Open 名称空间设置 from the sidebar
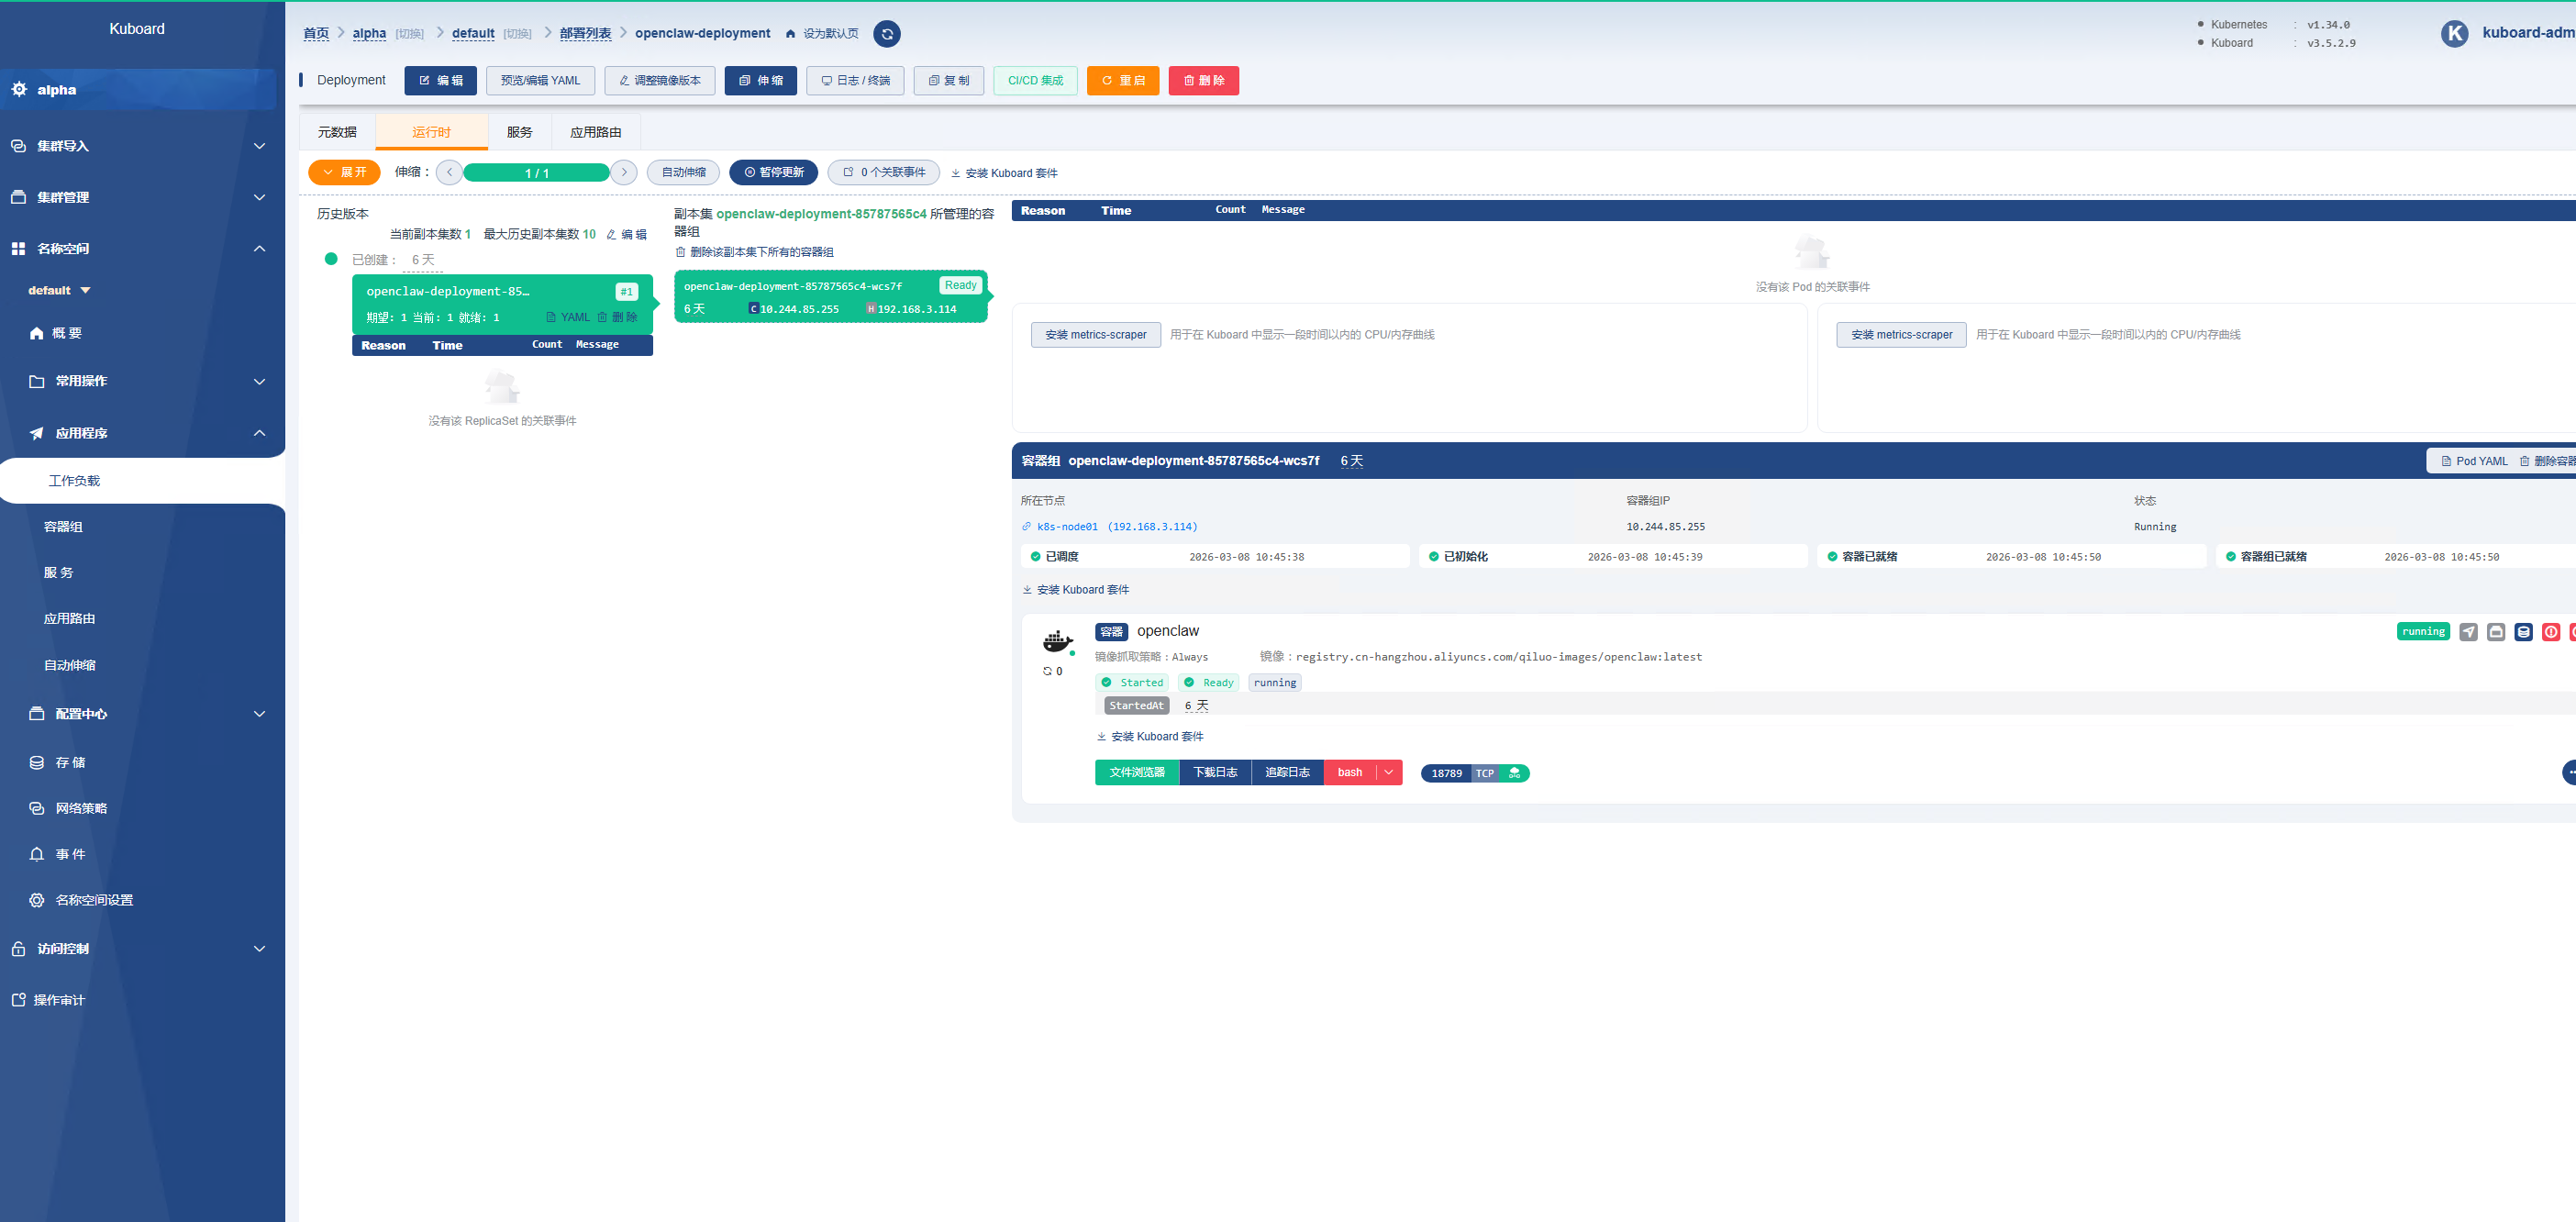The image size is (2576, 1222). pyautogui.click(x=93, y=900)
